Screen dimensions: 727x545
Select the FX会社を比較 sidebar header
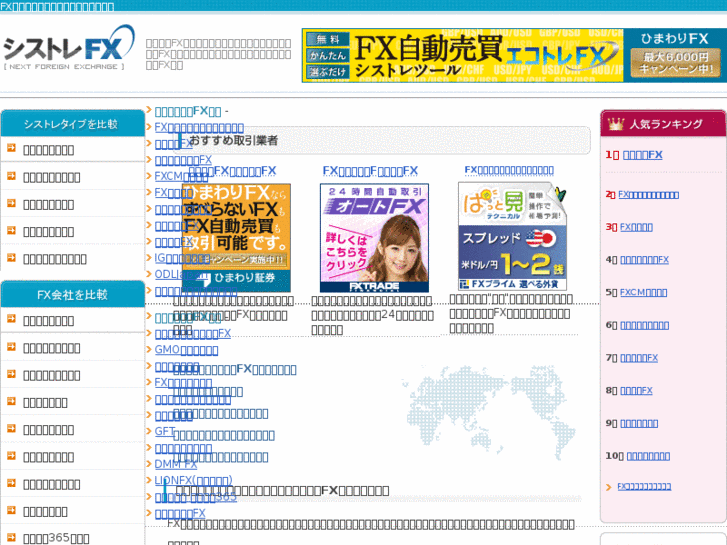pyautogui.click(x=72, y=294)
